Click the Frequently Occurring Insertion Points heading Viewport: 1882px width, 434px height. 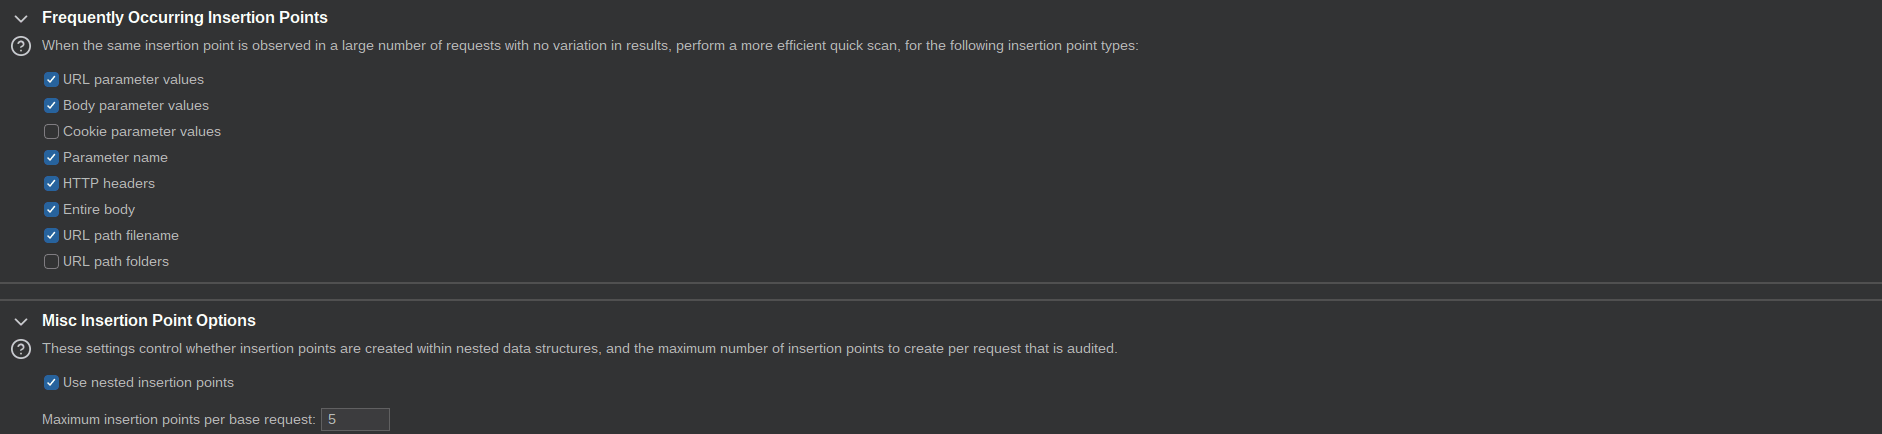[x=185, y=18]
